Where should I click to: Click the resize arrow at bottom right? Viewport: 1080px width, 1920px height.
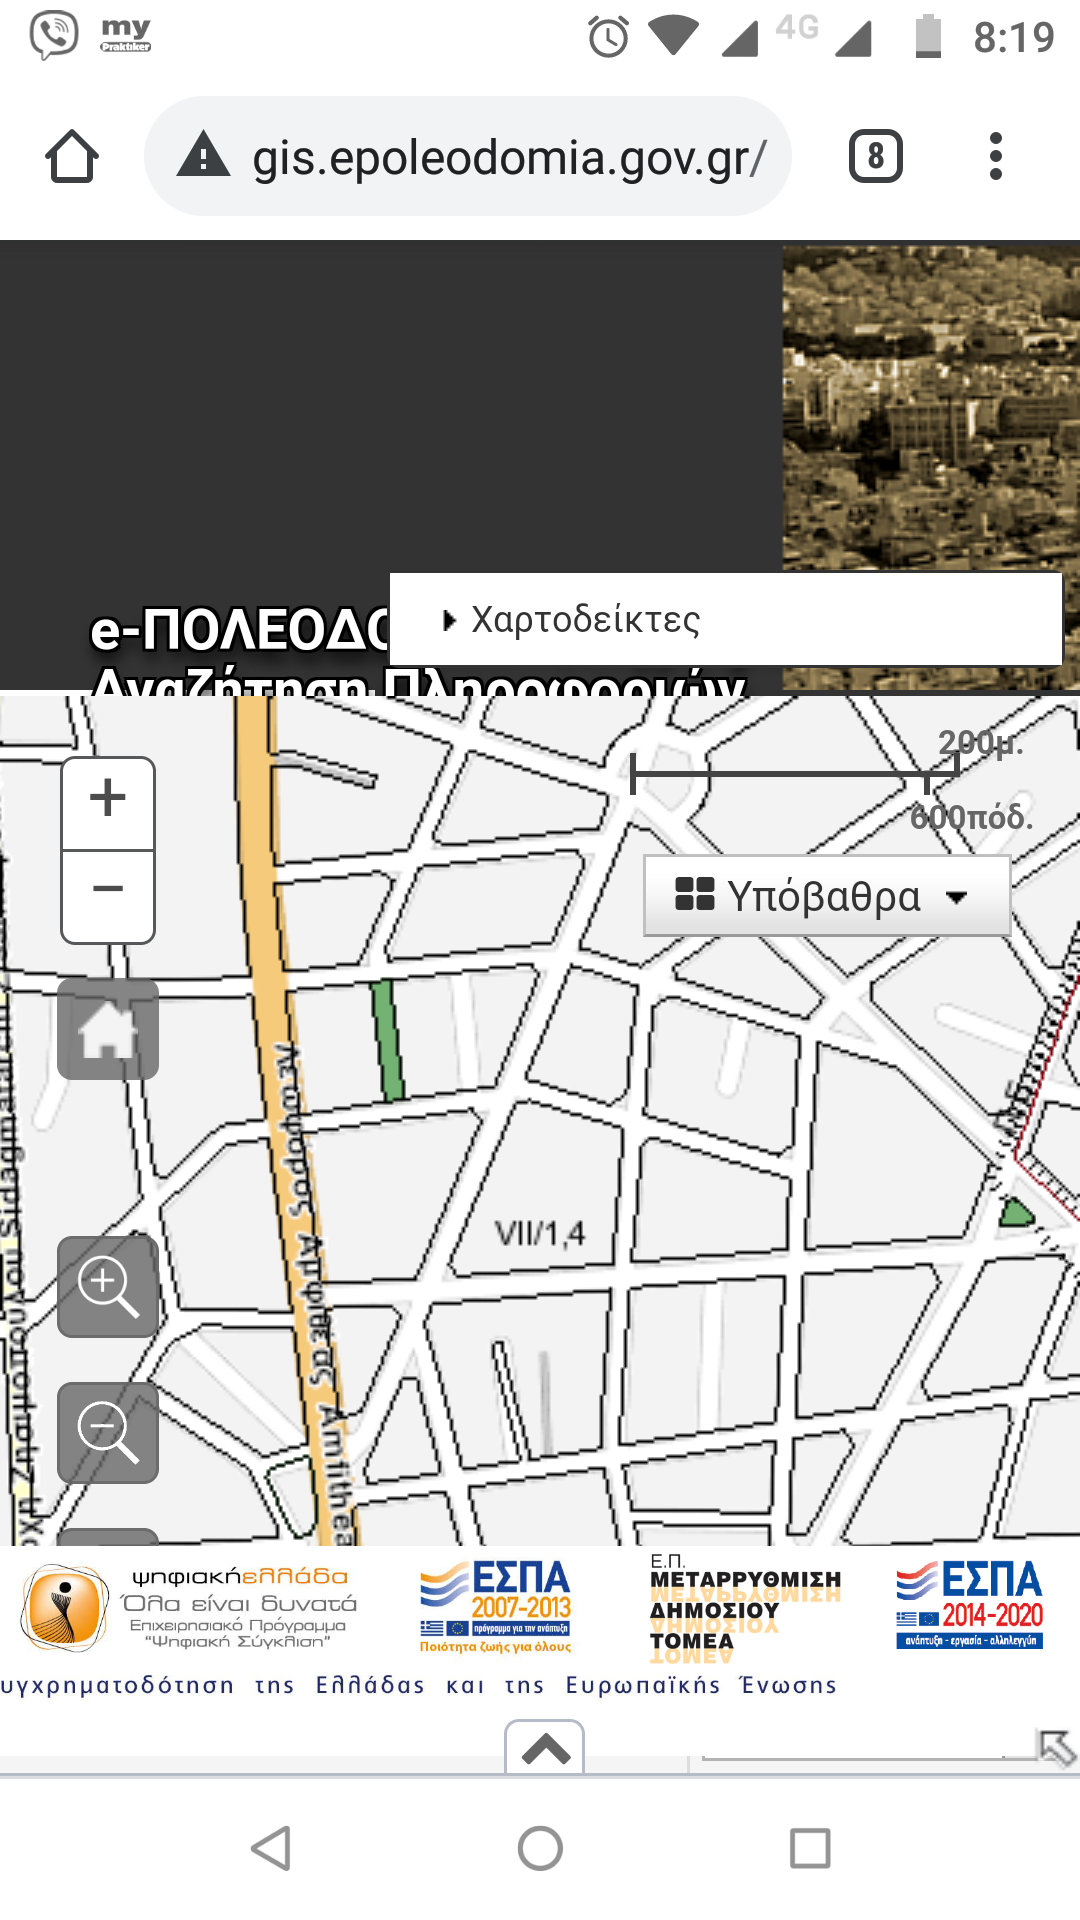1057,1748
